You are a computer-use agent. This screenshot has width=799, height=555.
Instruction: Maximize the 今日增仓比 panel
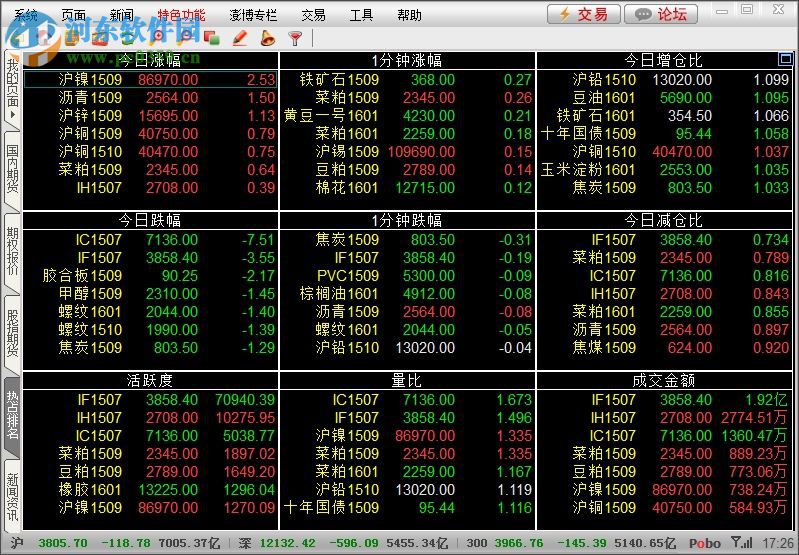click(x=785, y=59)
